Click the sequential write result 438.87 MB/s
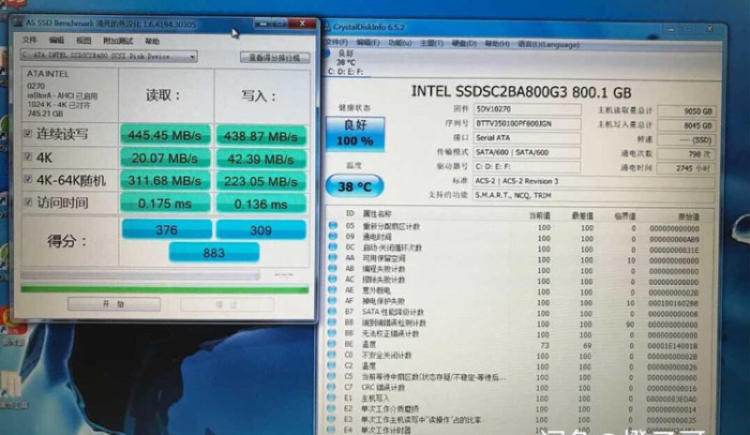Image resolution: width=750 pixels, height=435 pixels. pyautogui.click(x=261, y=136)
